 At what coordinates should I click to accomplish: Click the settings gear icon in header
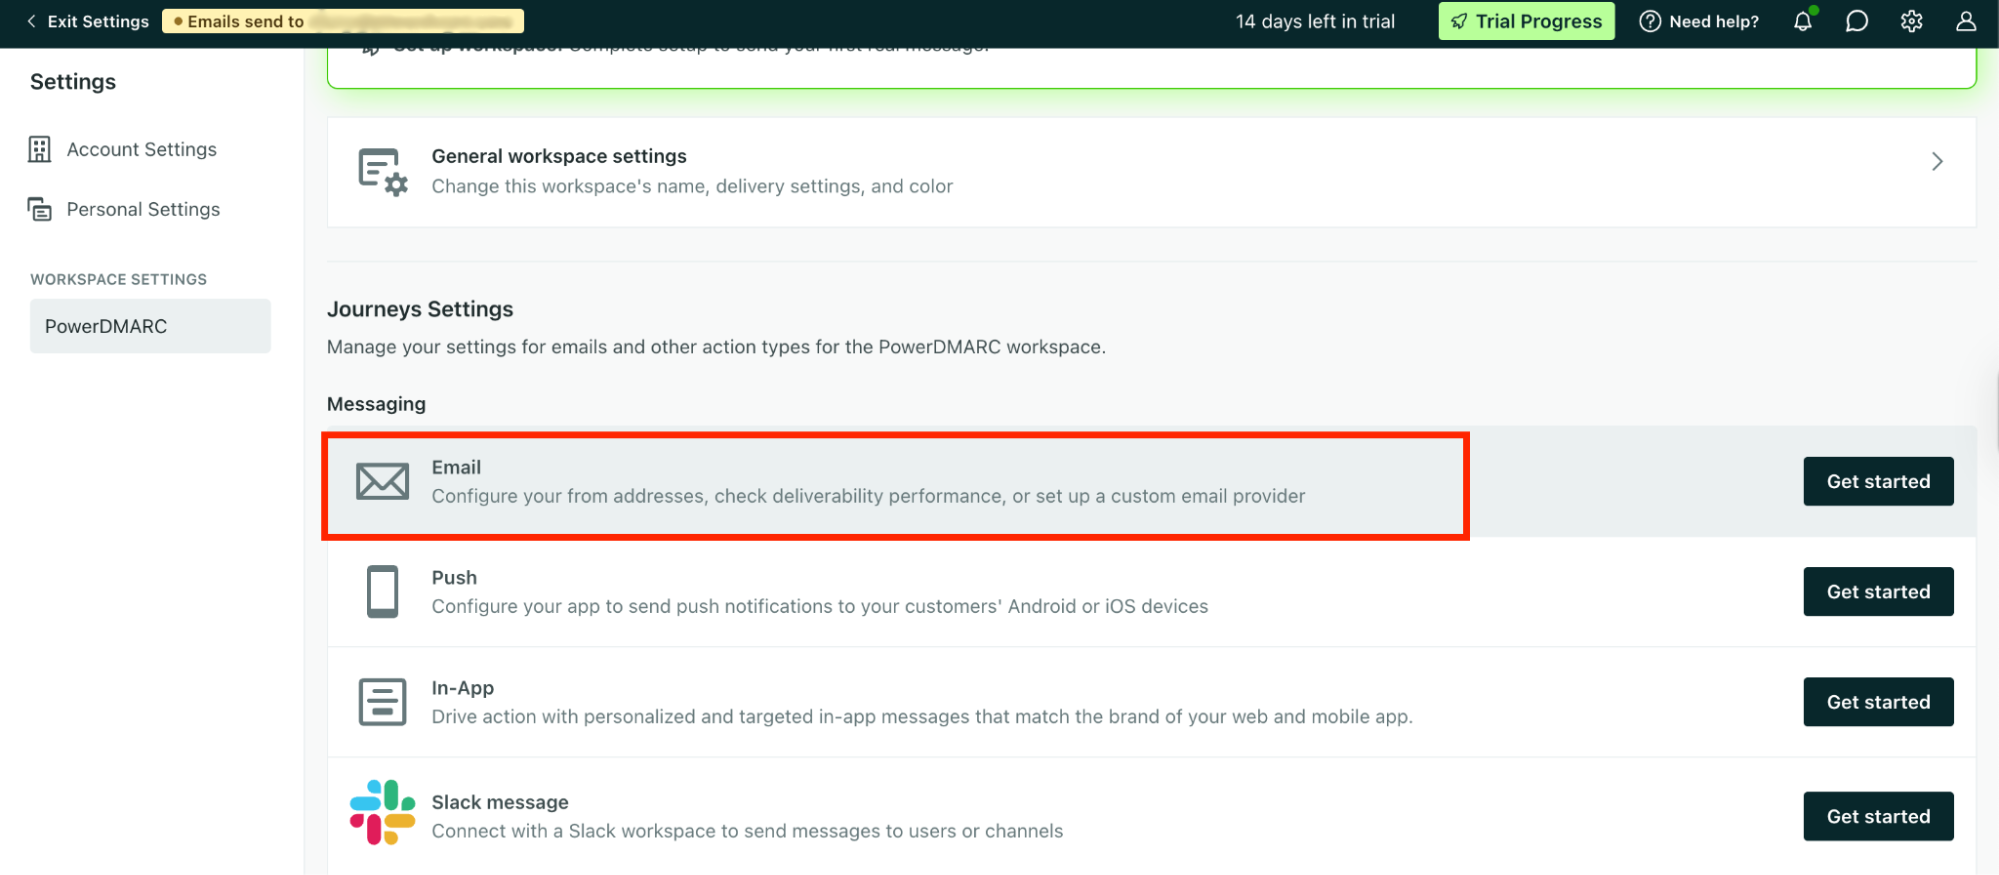point(1911,21)
